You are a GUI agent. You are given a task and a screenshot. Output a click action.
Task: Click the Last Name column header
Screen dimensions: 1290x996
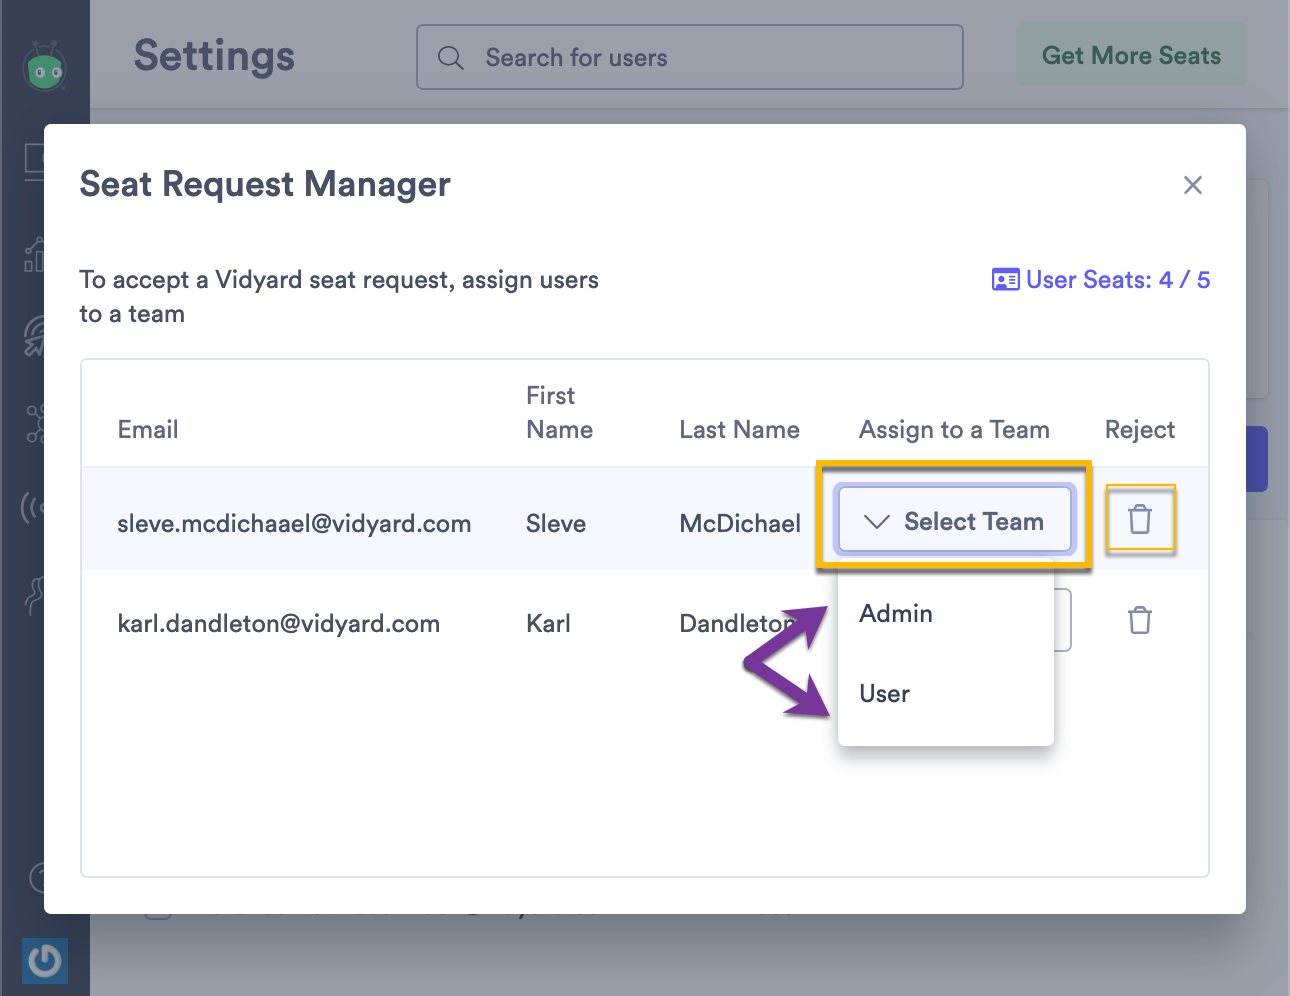pyautogui.click(x=740, y=429)
